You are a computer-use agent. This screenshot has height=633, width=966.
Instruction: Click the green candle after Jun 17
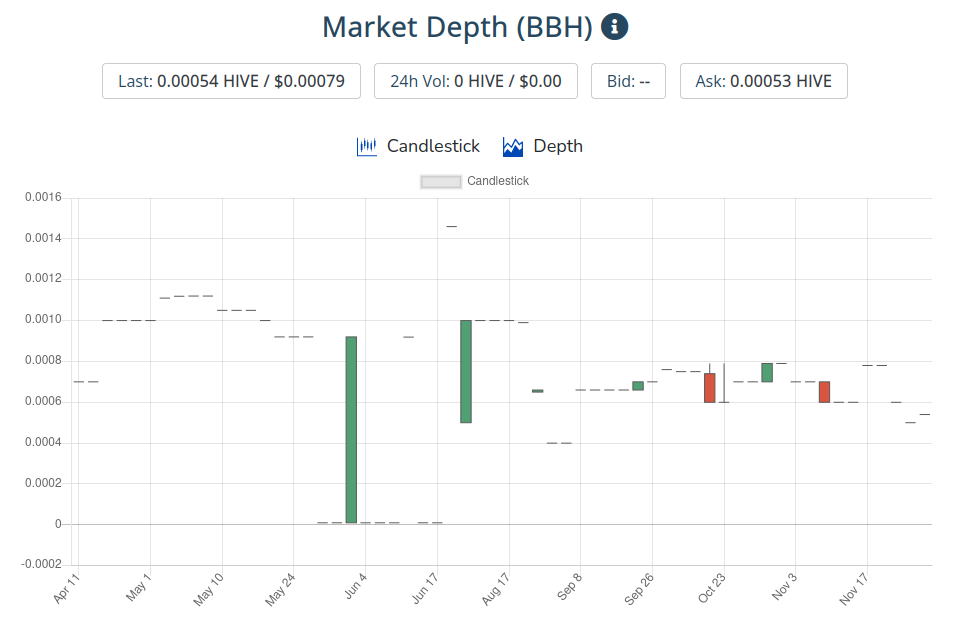tap(466, 372)
